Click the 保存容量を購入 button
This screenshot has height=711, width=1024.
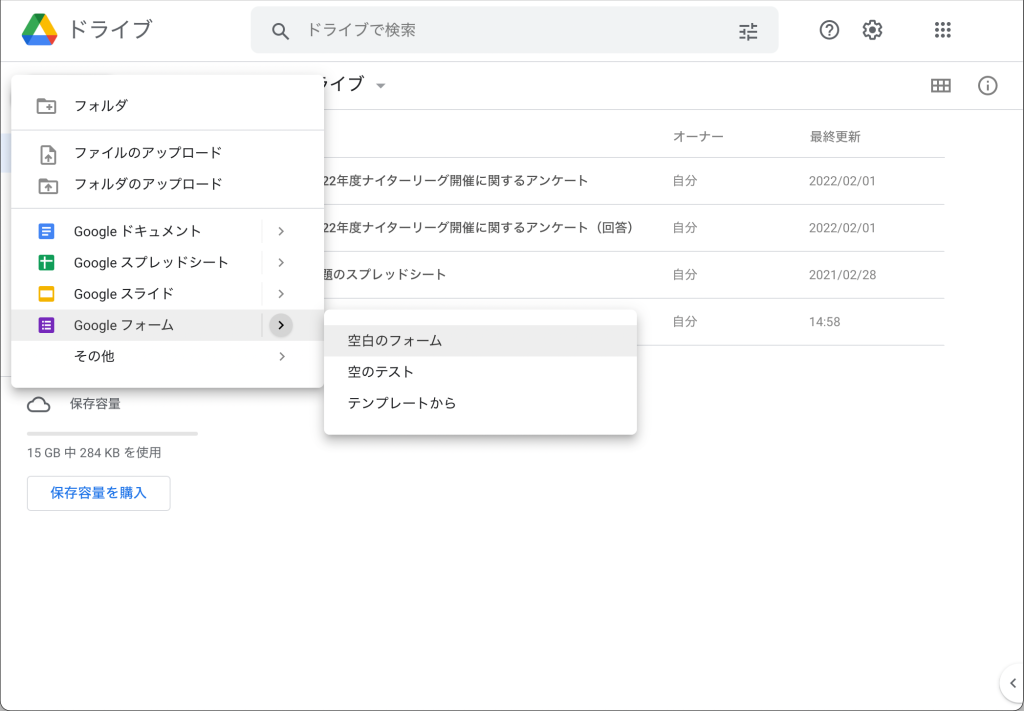pos(99,493)
